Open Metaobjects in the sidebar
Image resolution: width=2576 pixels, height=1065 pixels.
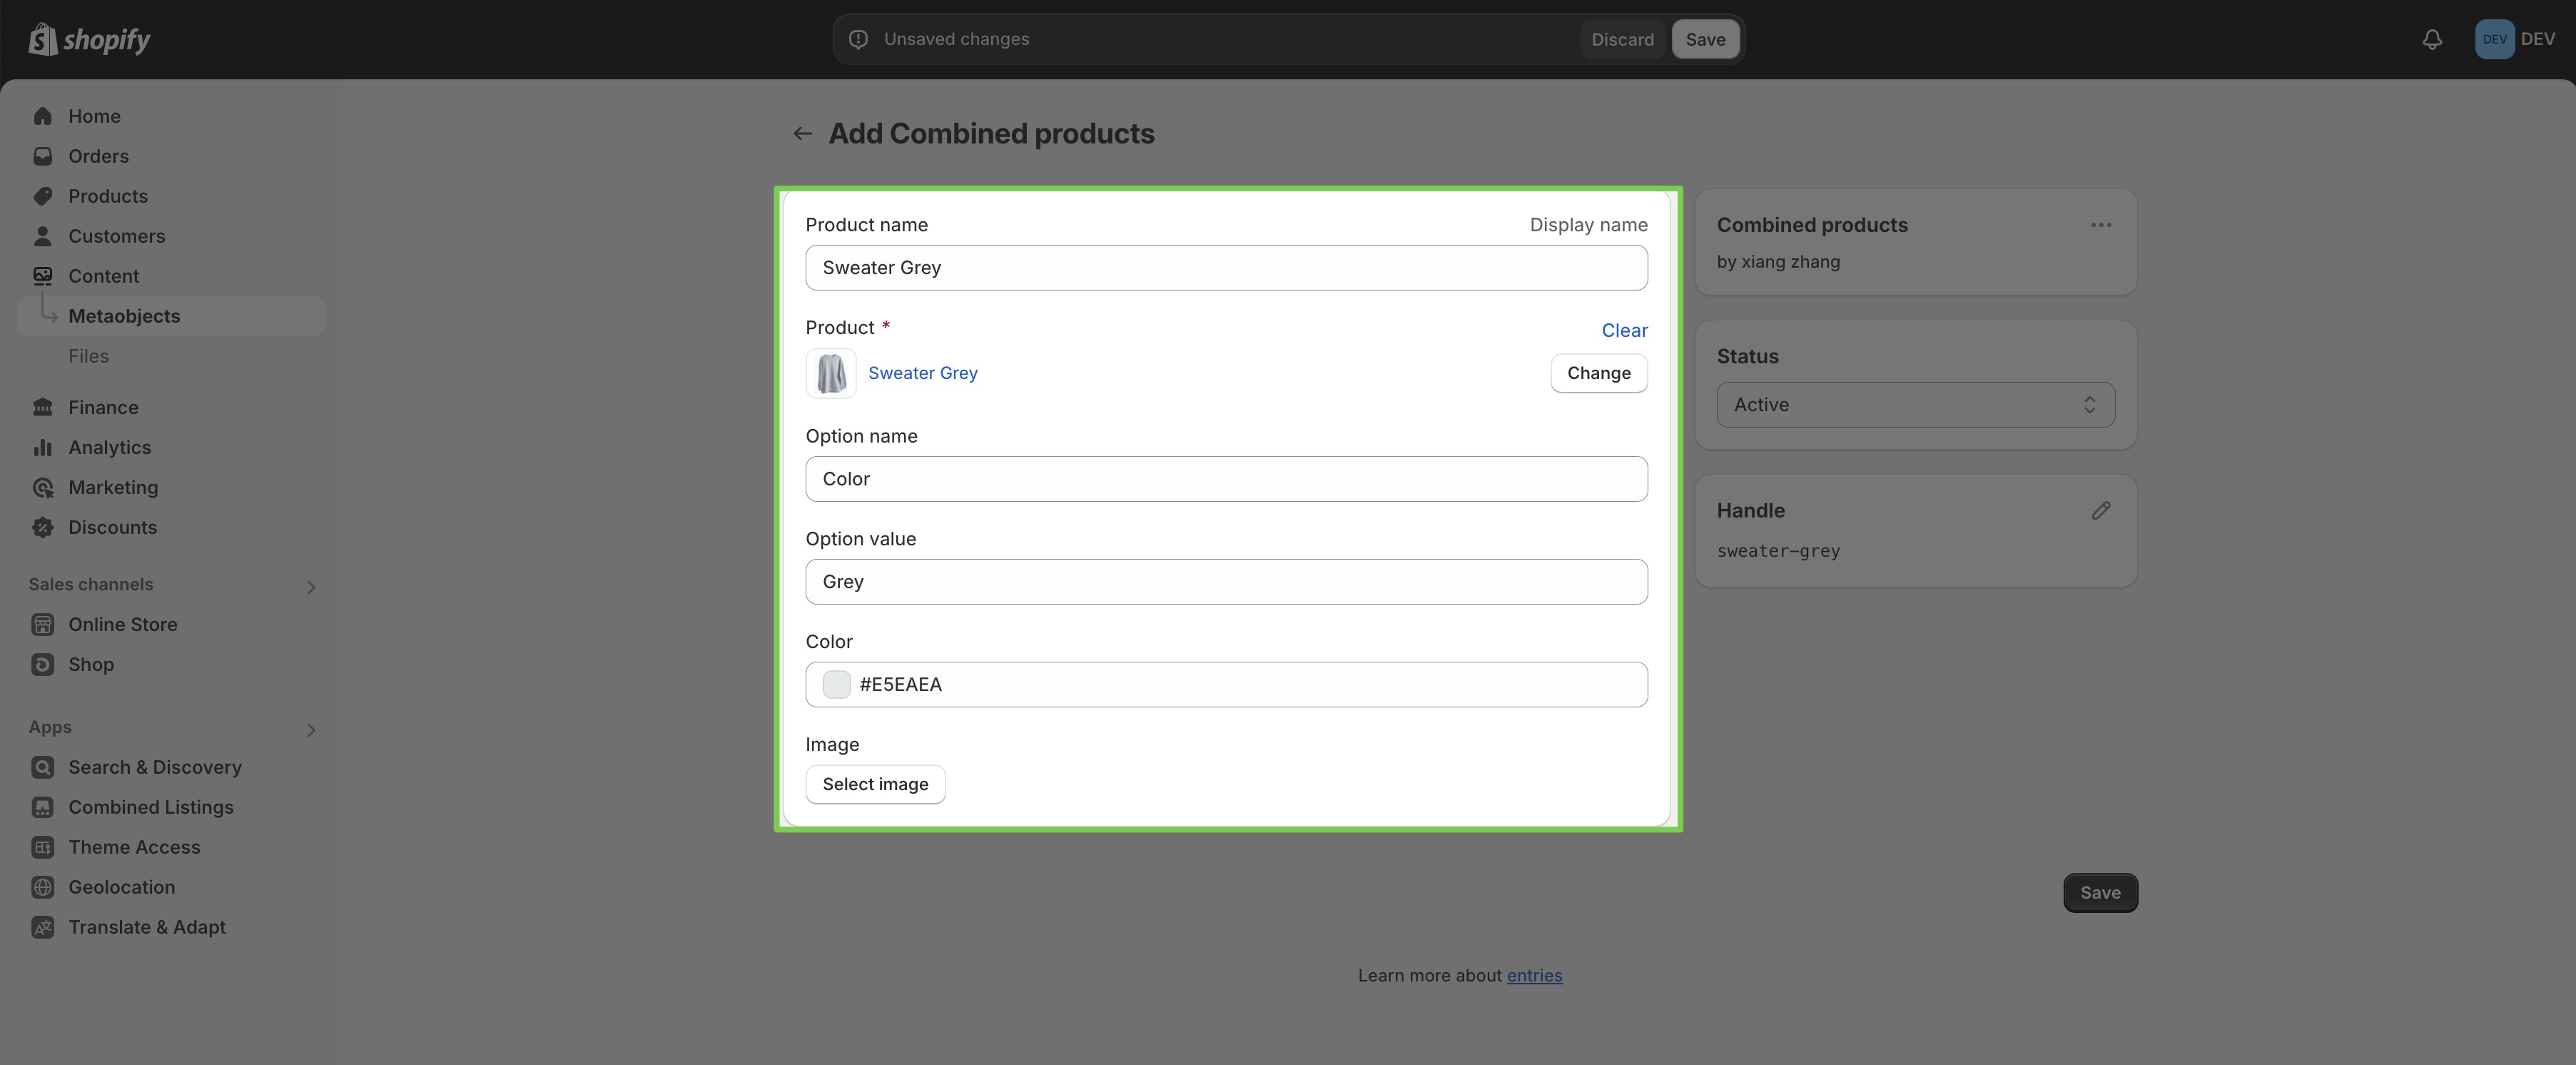pos(171,316)
